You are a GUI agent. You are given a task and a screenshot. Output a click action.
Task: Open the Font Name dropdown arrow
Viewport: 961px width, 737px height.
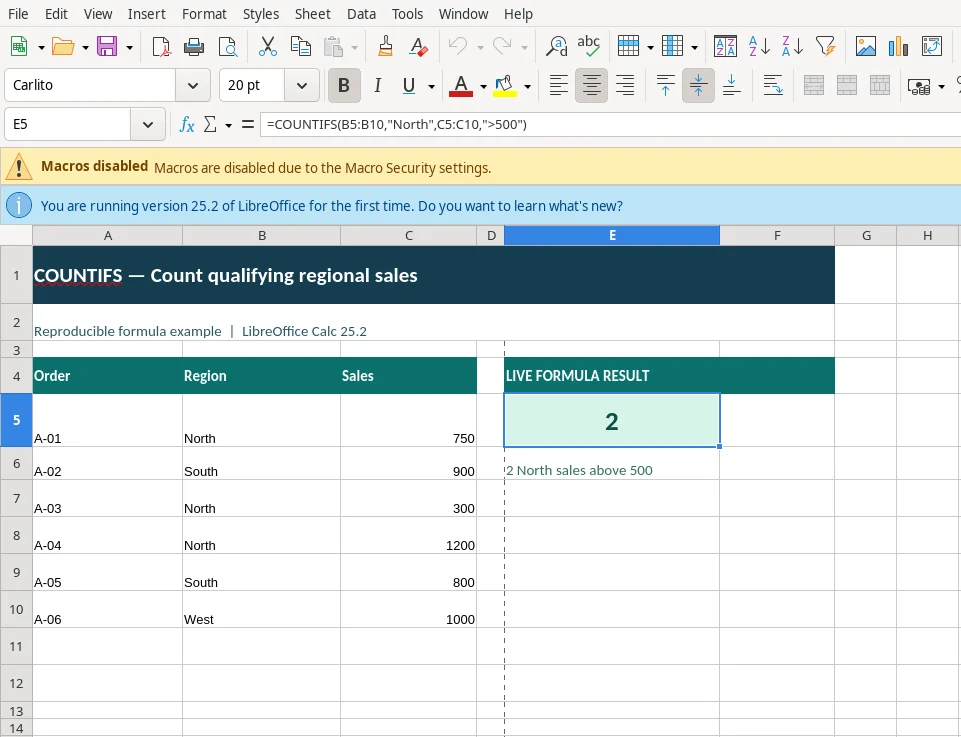192,85
